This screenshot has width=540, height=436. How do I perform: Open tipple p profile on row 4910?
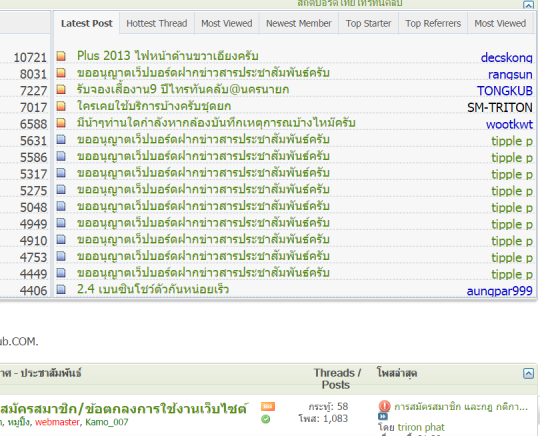[x=512, y=241]
